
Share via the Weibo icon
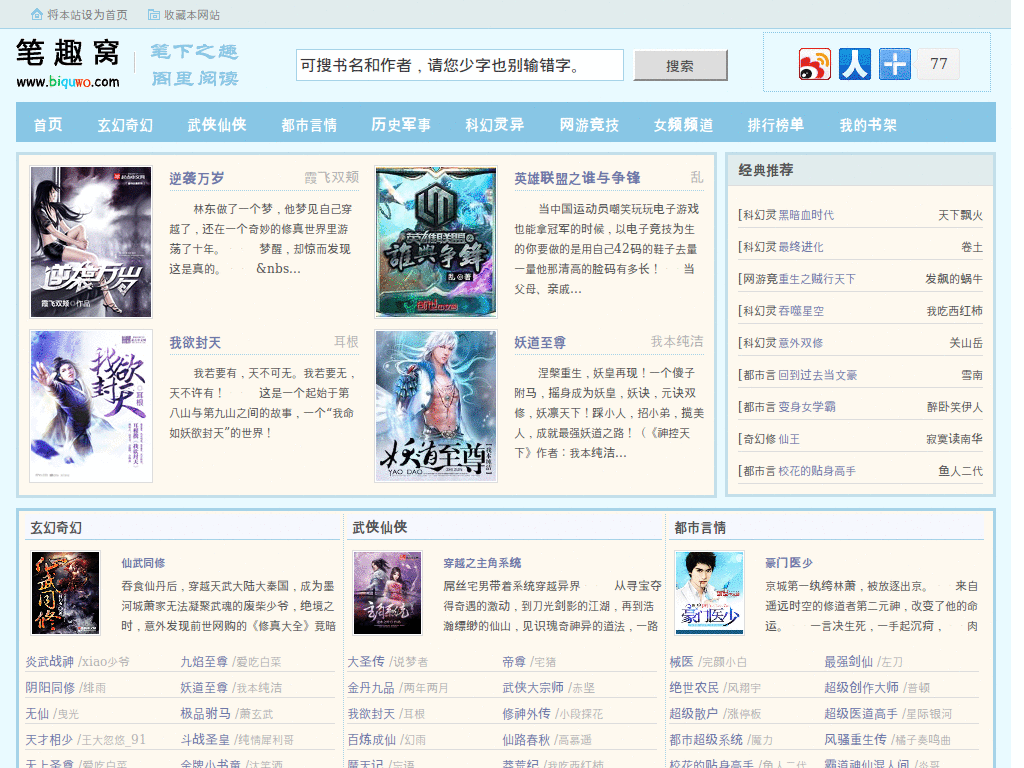pos(814,64)
